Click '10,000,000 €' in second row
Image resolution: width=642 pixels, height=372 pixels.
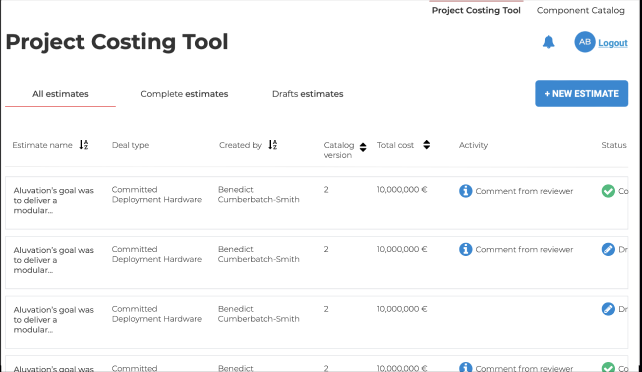click(x=402, y=249)
